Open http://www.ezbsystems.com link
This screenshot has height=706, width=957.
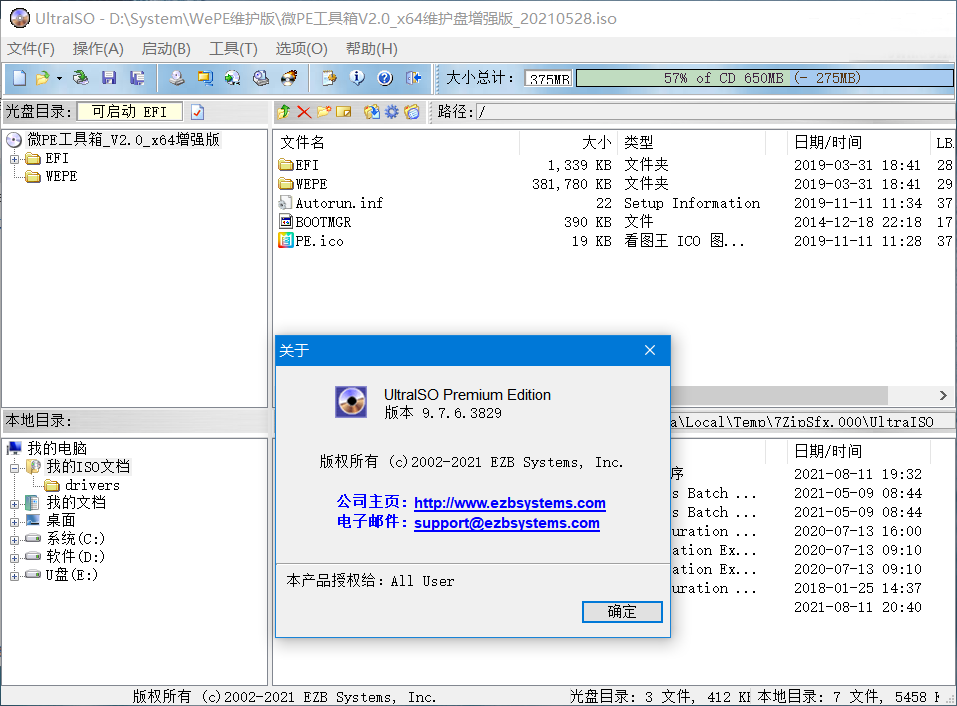click(x=510, y=503)
